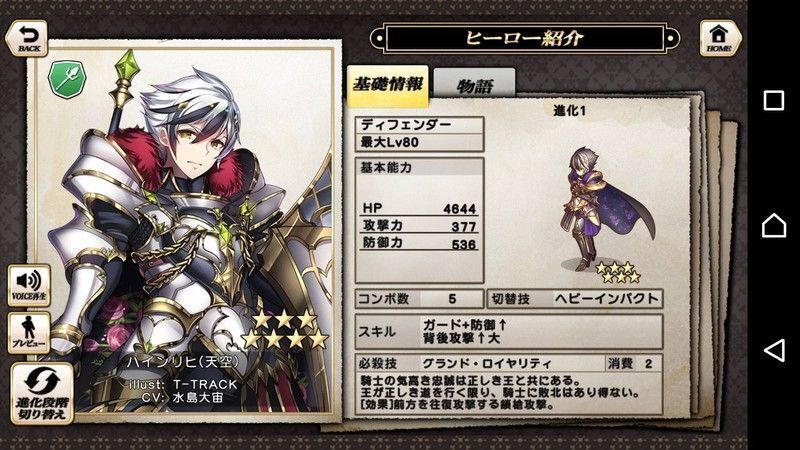This screenshot has width=800, height=450.
Task: Tap the HP 4644 stat row
Action: pyautogui.click(x=419, y=208)
